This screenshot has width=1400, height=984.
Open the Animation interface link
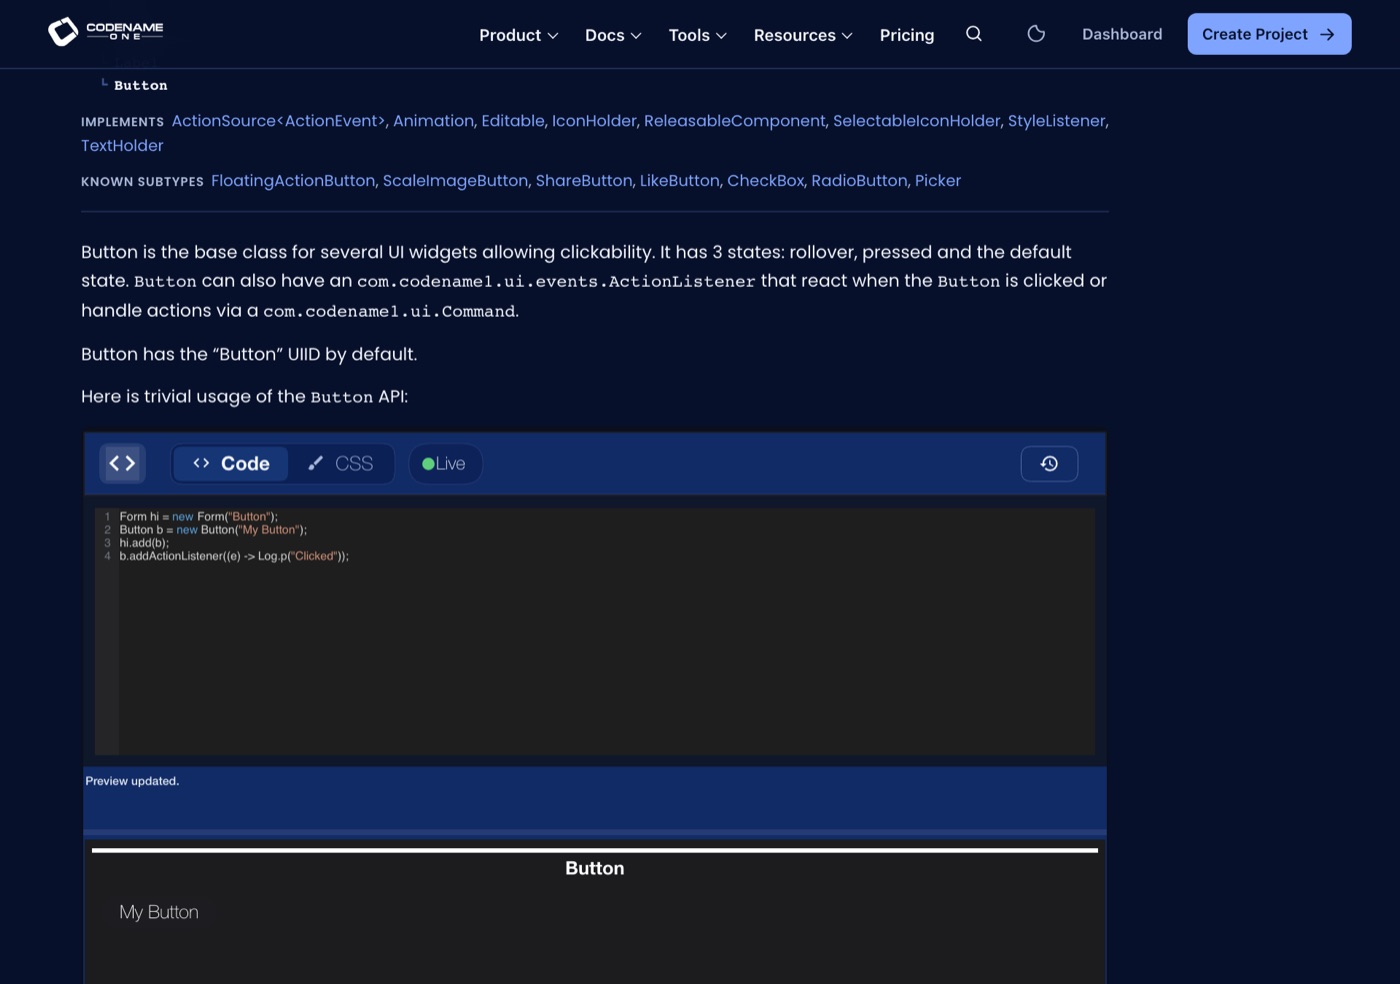click(433, 121)
